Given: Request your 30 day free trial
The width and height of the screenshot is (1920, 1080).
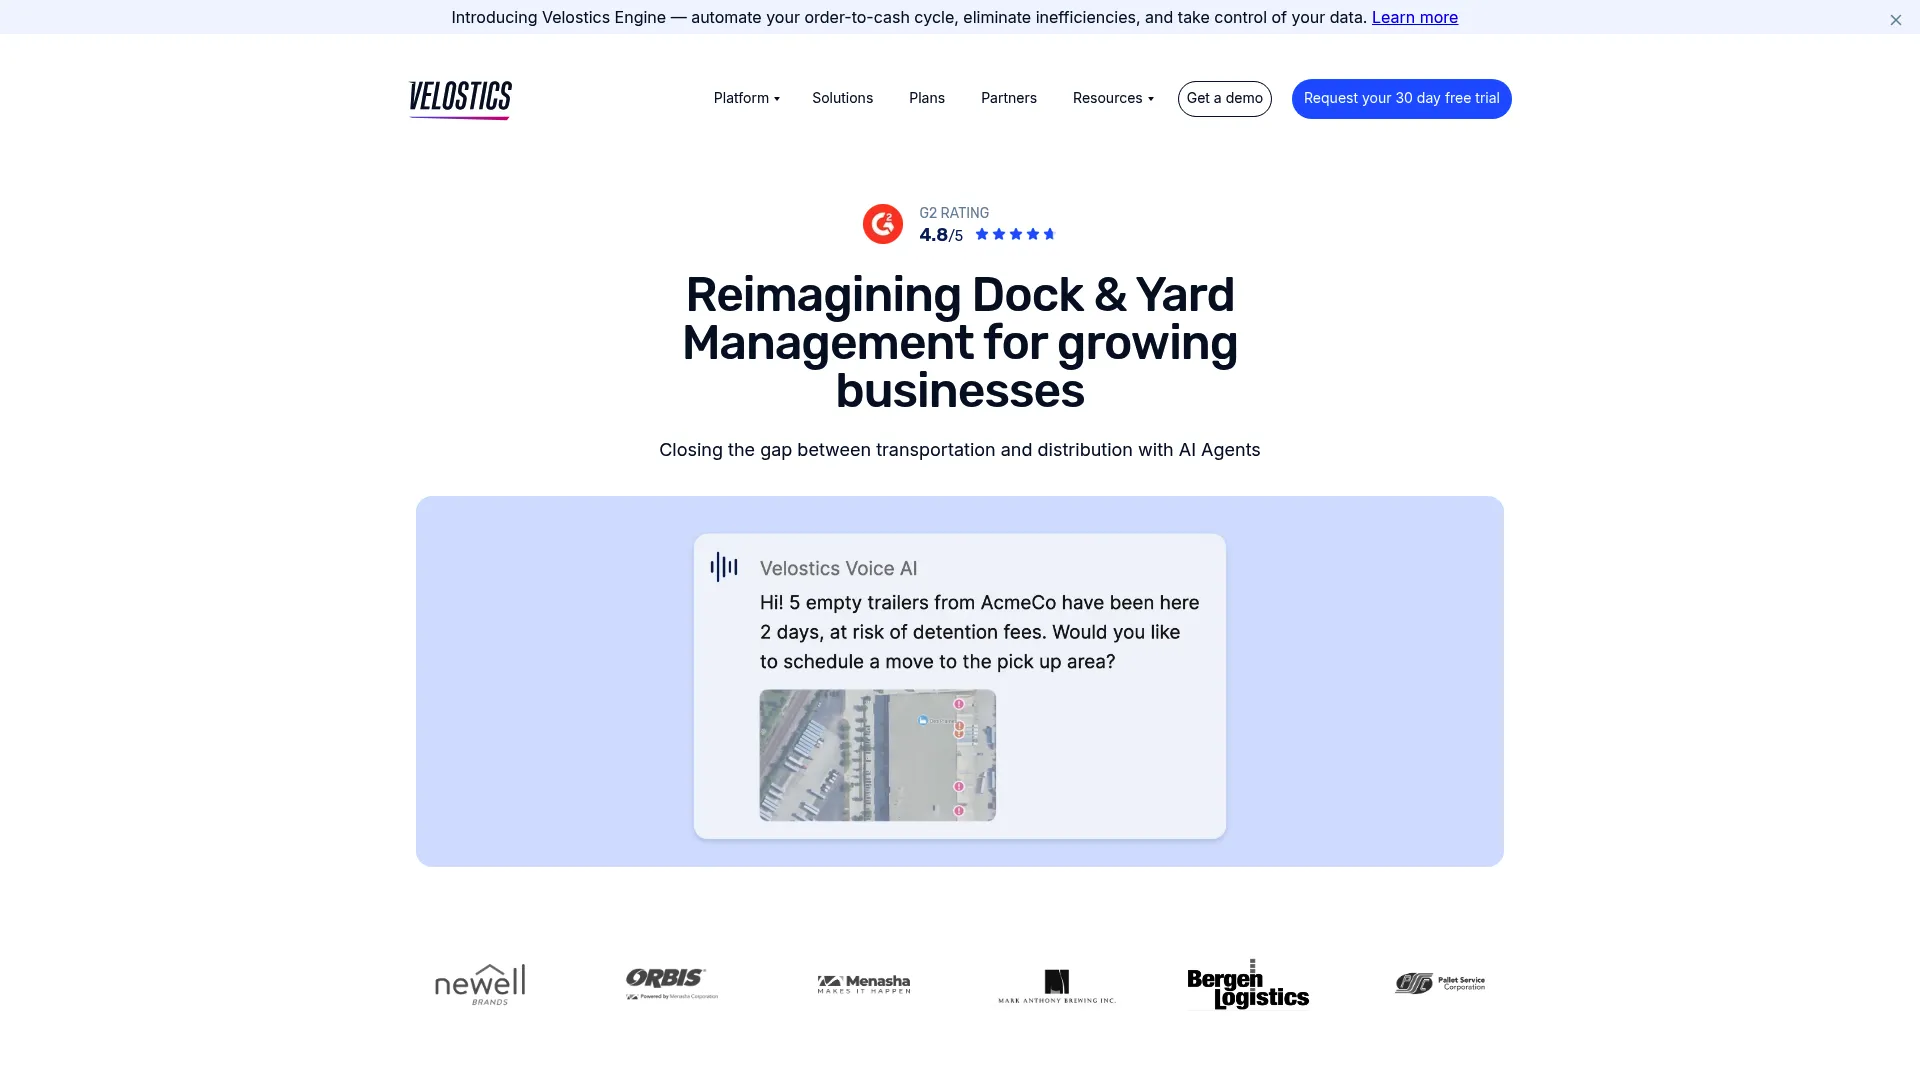Looking at the screenshot, I should coord(1401,98).
